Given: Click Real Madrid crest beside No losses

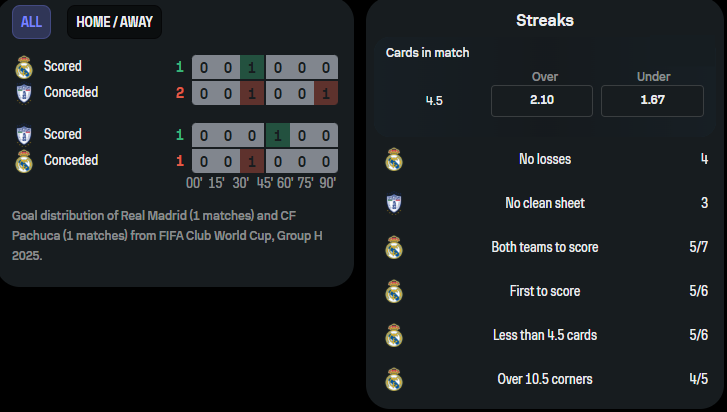Looking at the screenshot, I should coord(394,159).
